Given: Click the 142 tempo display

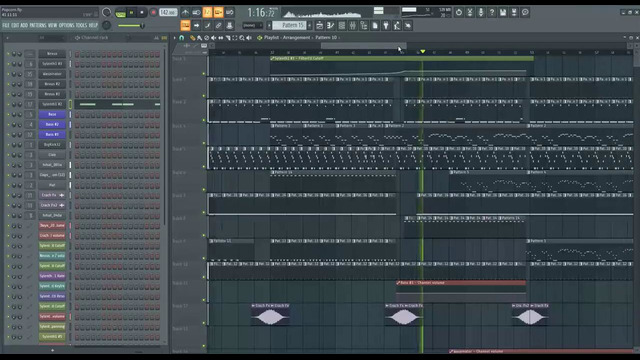Looking at the screenshot, I should point(168,13).
